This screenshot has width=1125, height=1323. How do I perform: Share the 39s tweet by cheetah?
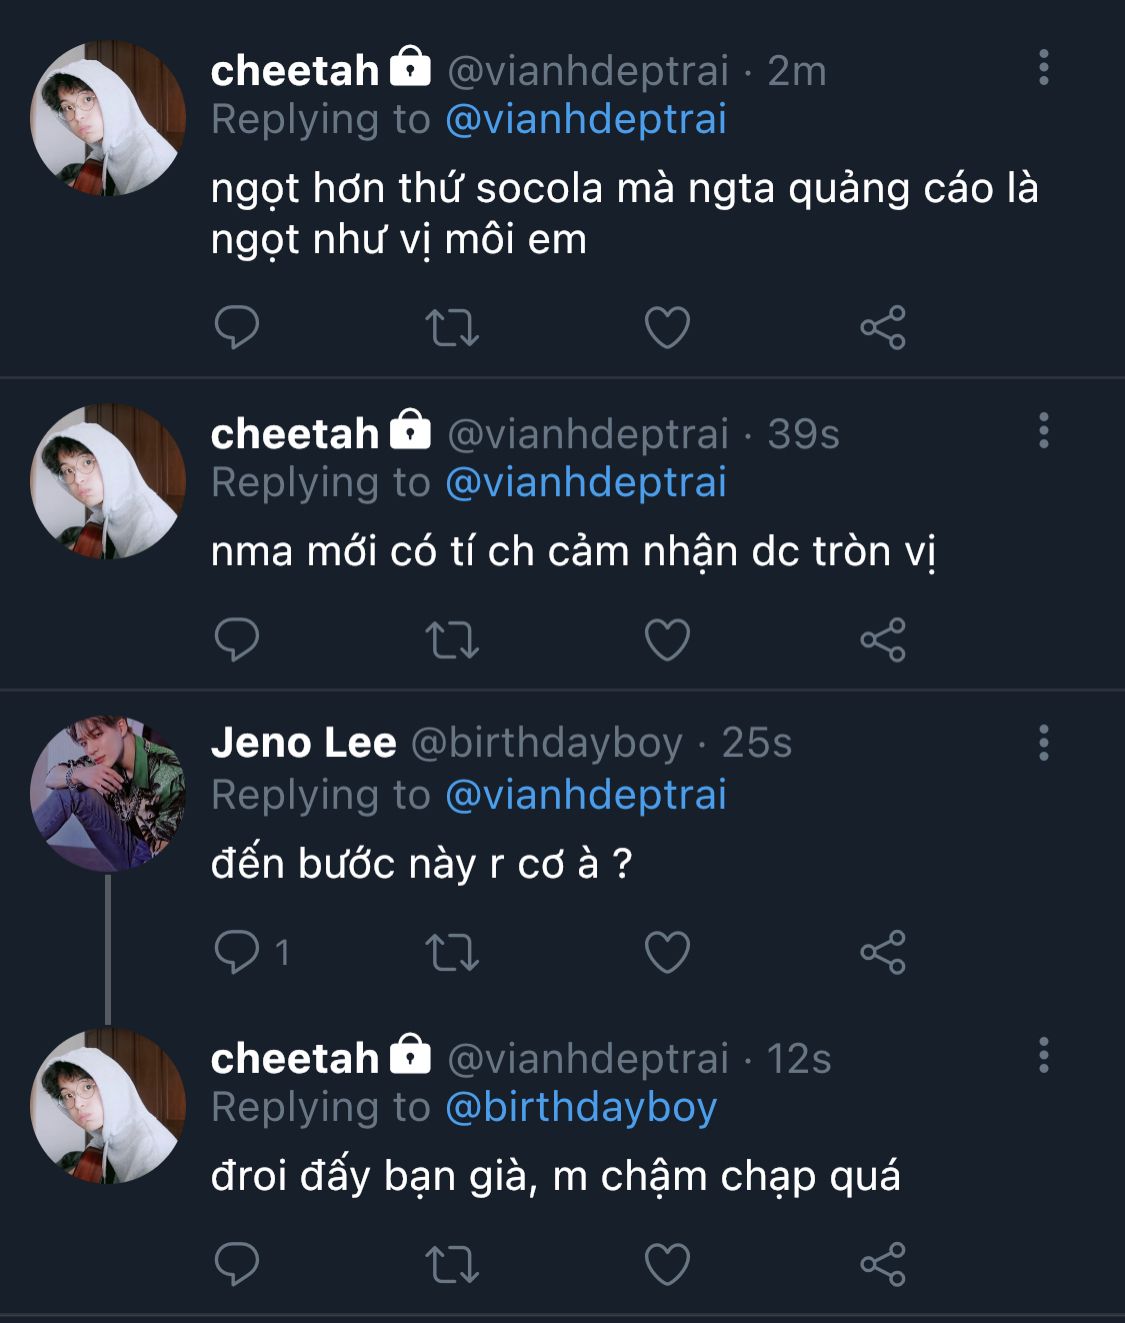(x=882, y=640)
